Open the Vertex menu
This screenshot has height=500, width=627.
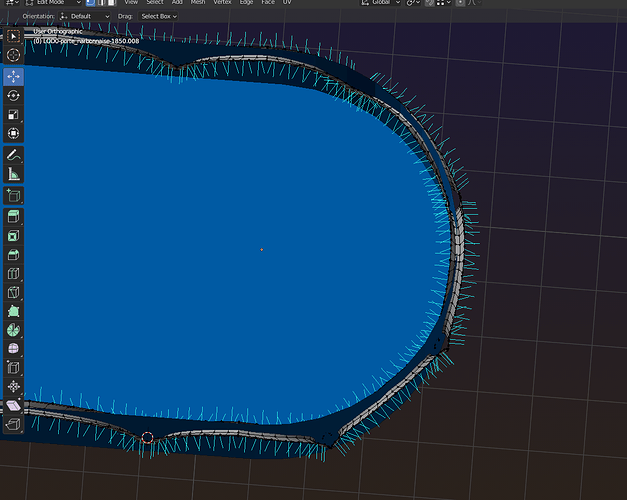[222, 2]
